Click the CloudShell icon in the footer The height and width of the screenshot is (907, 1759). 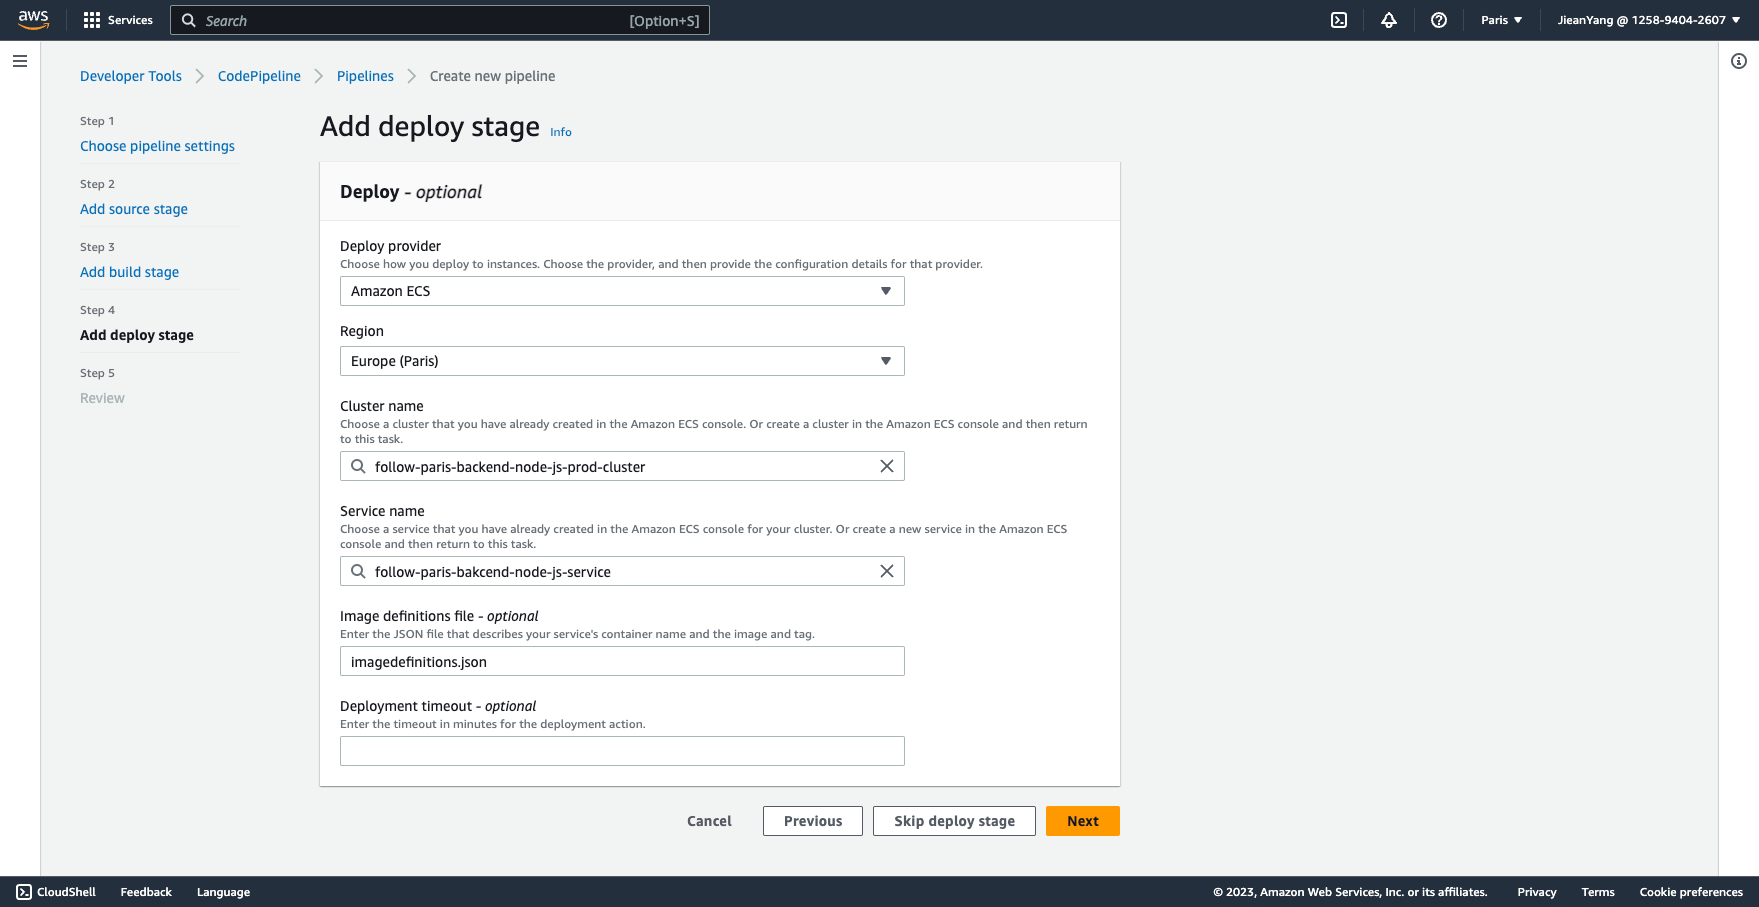(24, 892)
